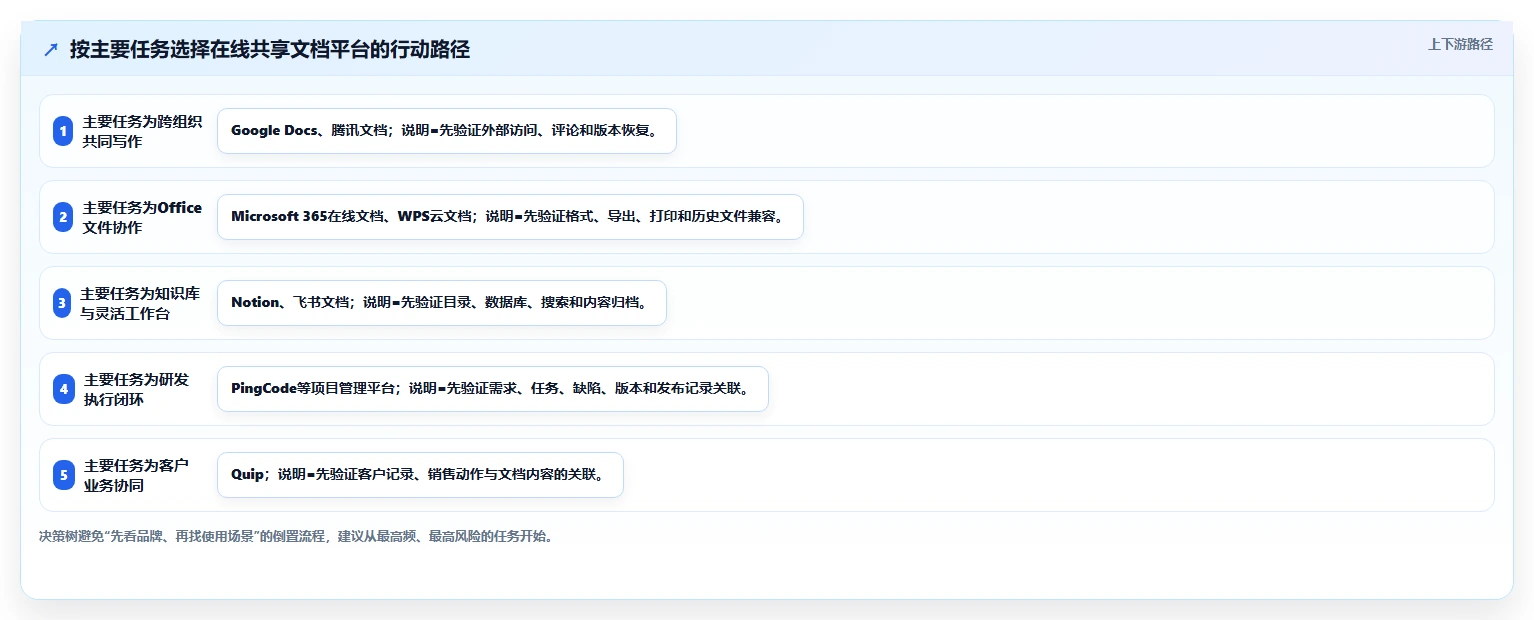Click the step 1 number badge

coord(63,131)
